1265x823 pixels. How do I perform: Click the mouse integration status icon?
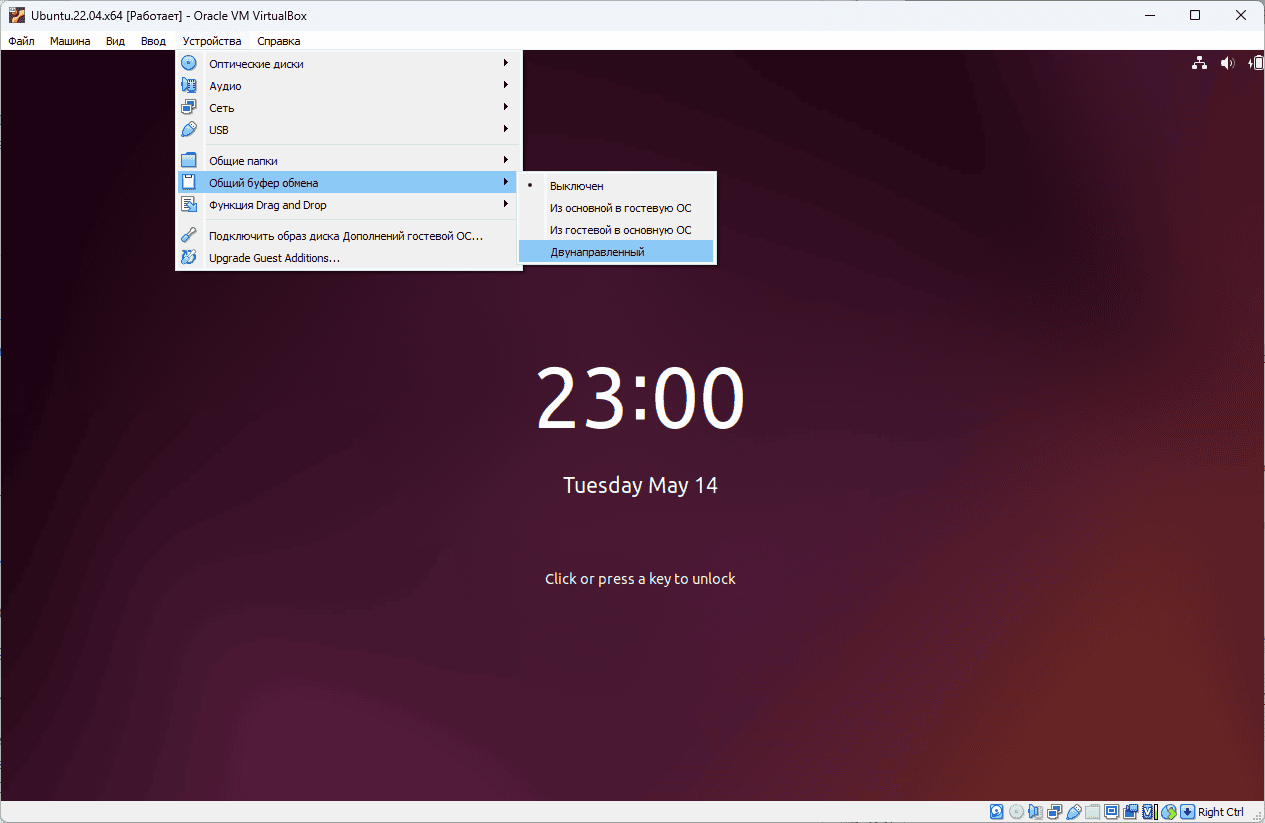tap(1168, 812)
